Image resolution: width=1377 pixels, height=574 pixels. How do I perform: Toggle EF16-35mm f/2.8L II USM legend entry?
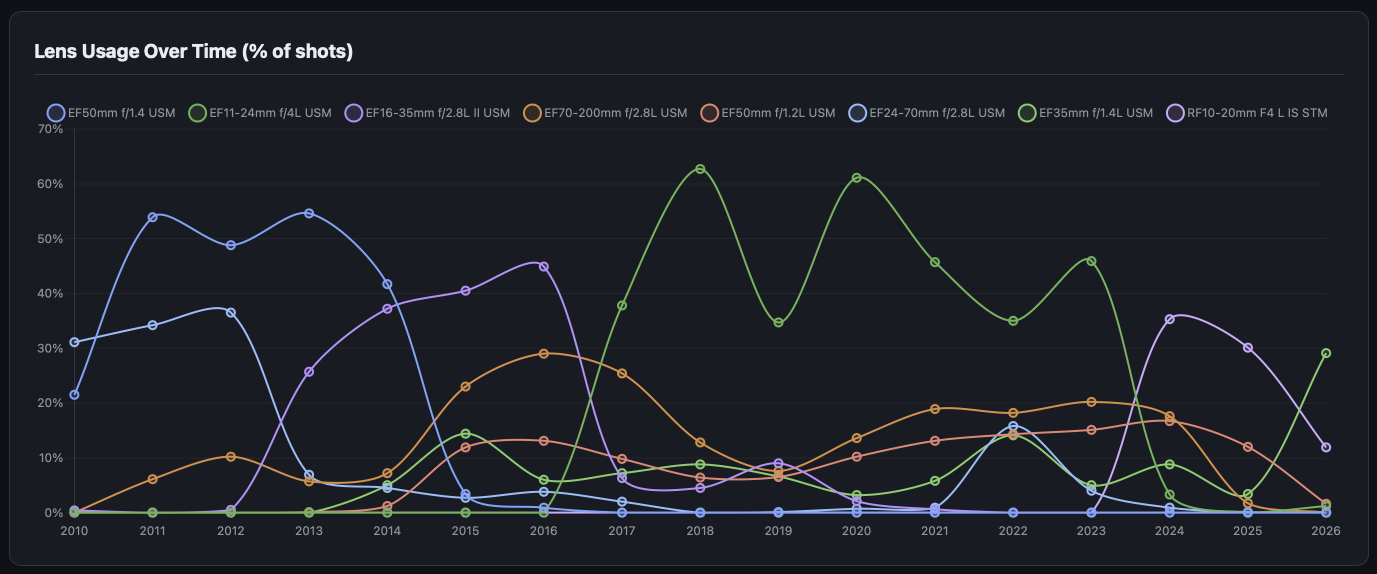point(356,113)
